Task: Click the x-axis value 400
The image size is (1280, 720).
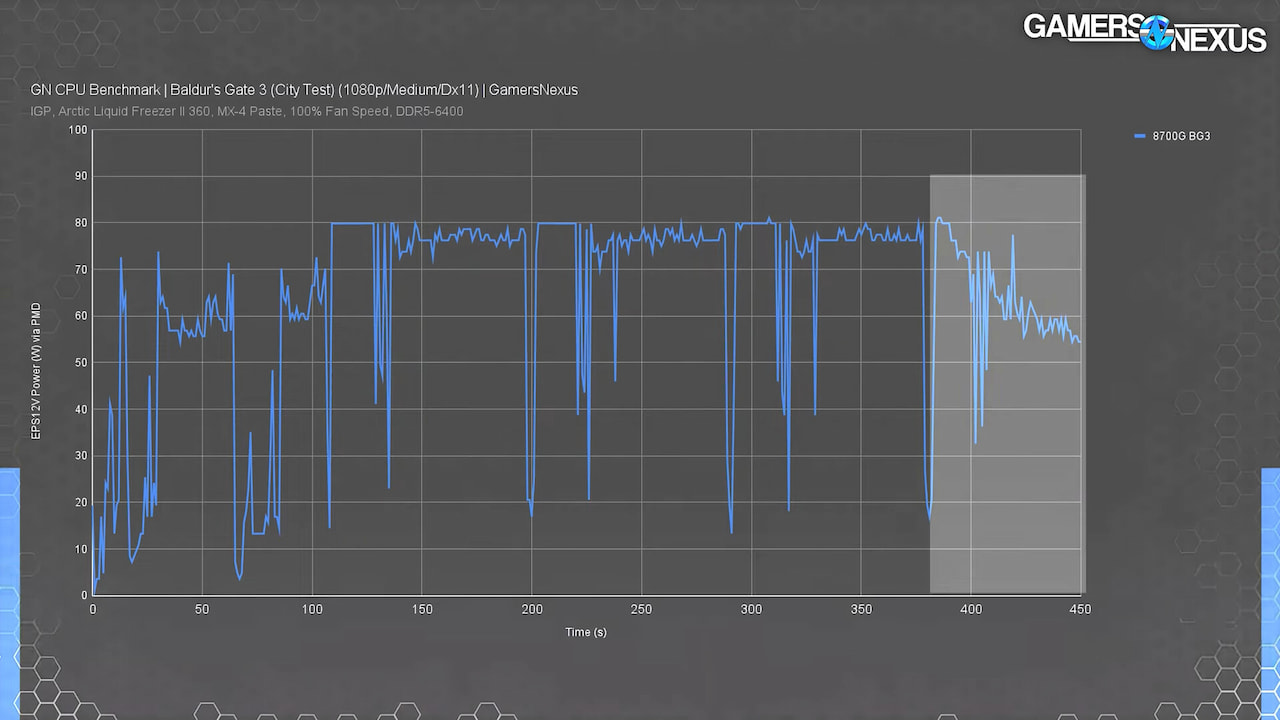Action: pos(971,609)
